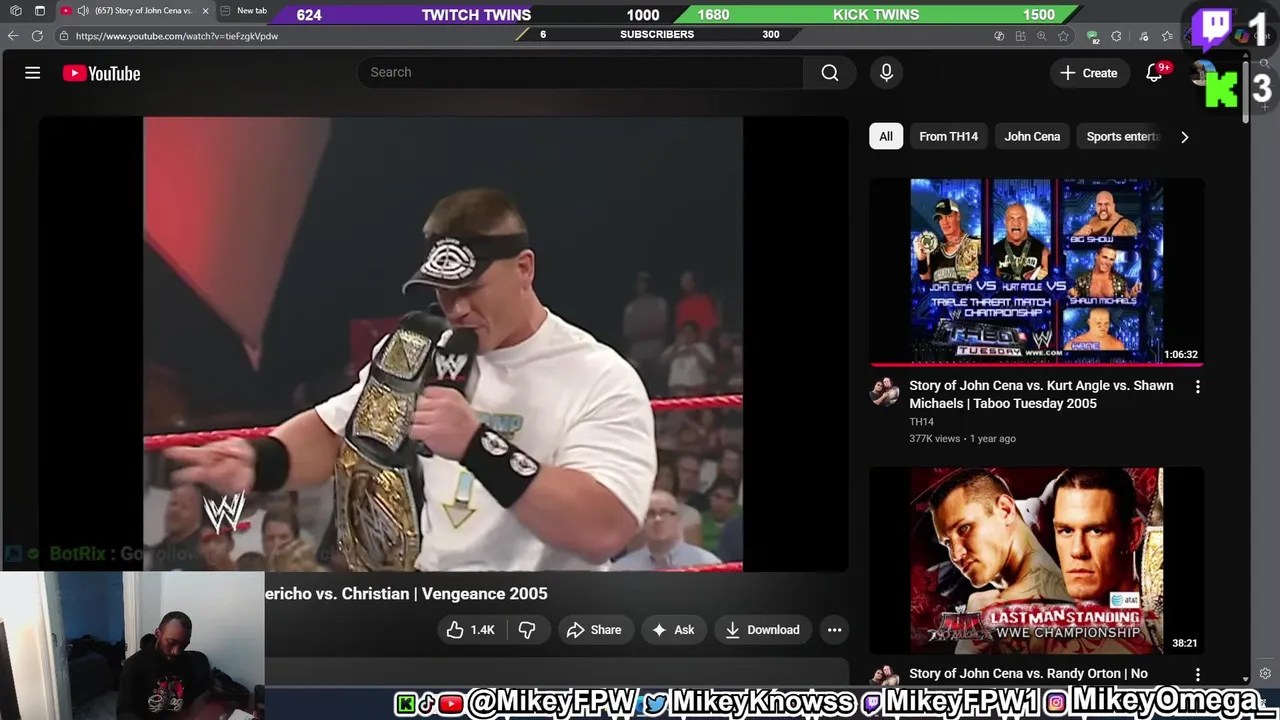Click the video title ending Vengeance 2005

click(407, 594)
